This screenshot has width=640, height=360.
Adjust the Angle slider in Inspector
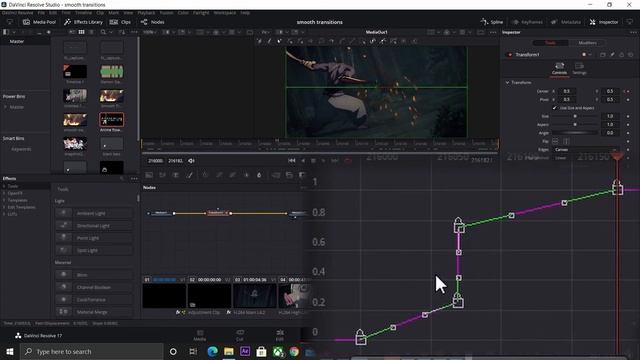(575, 133)
